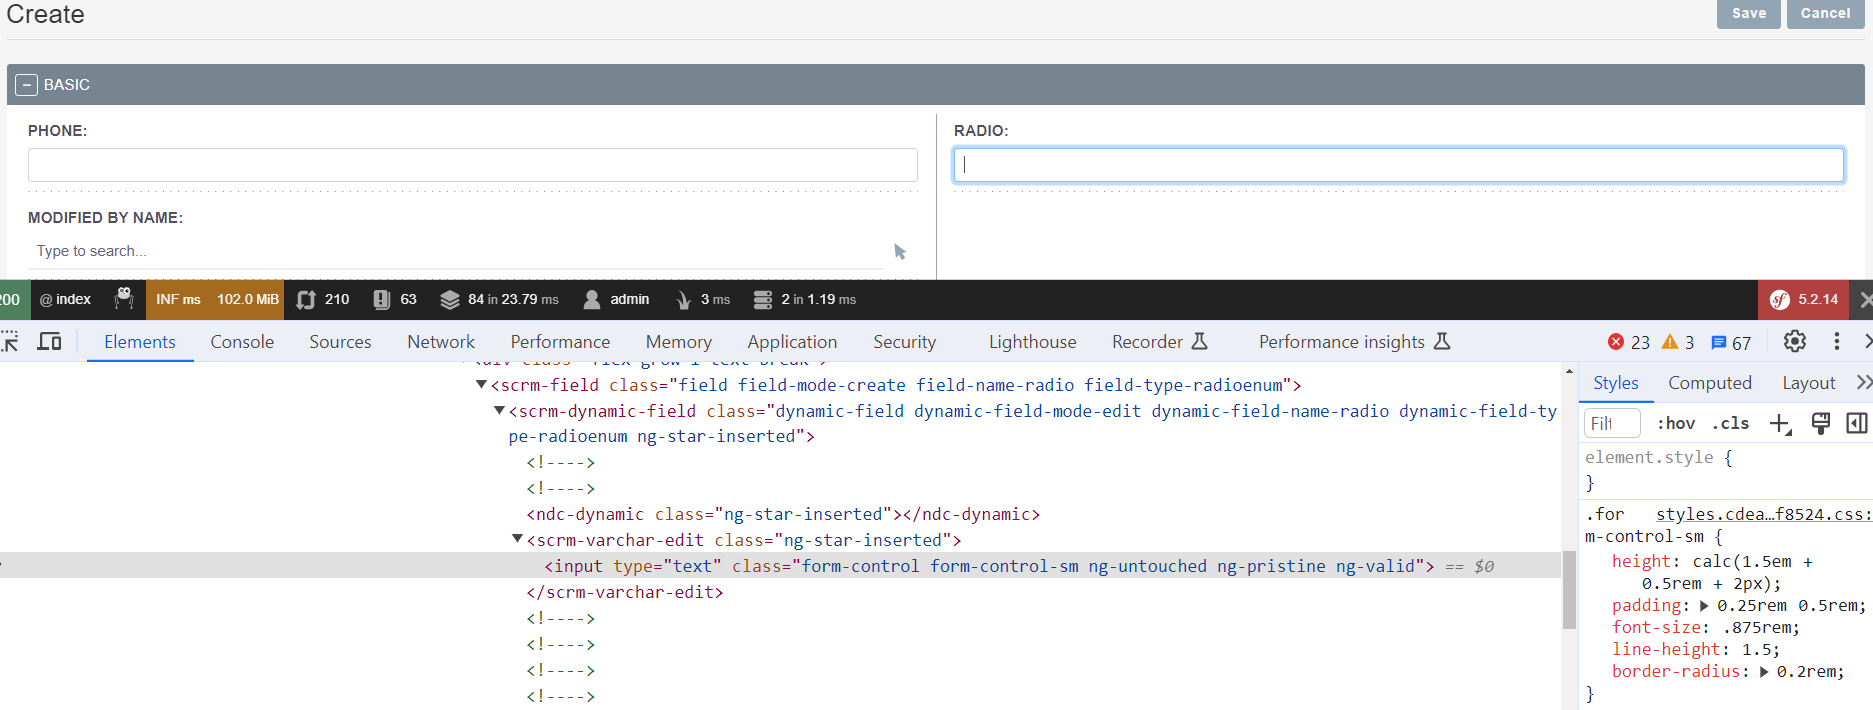Toggle the :hov element state panel

click(x=1676, y=423)
